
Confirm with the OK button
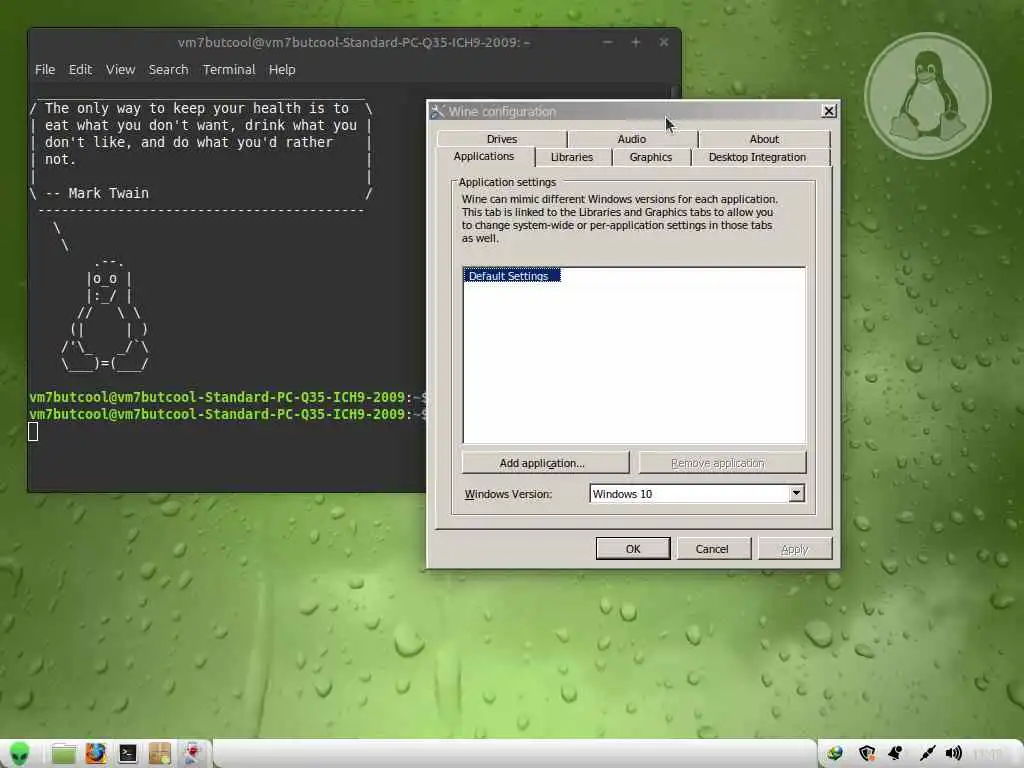(633, 549)
